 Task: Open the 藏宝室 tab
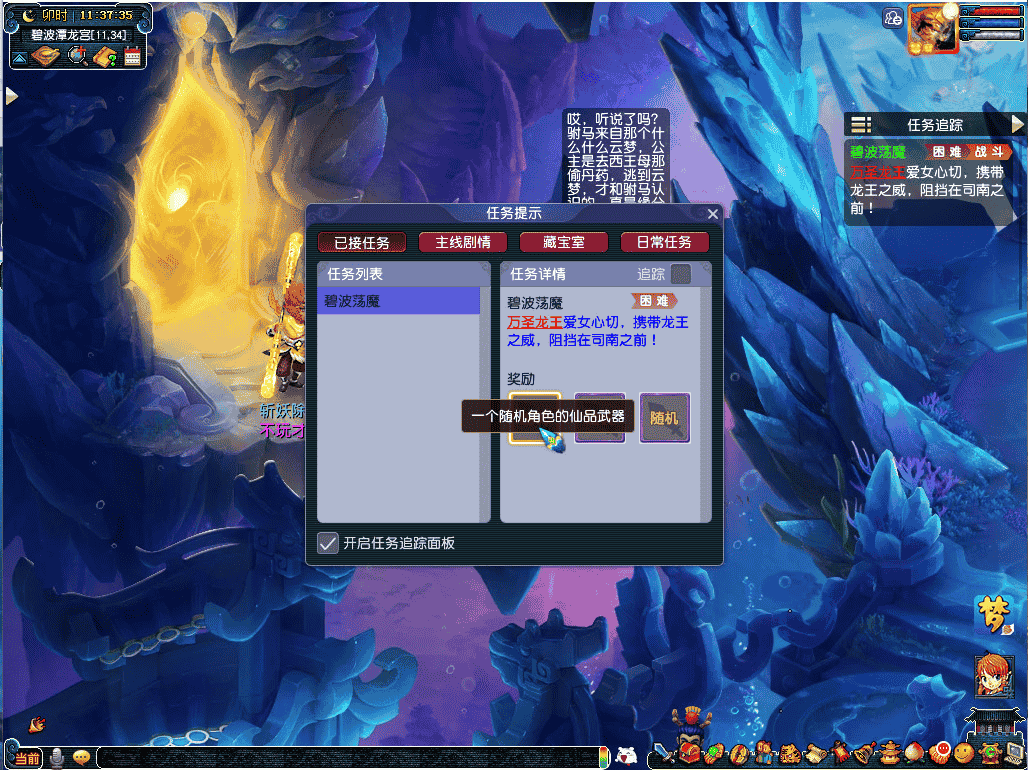coord(563,242)
